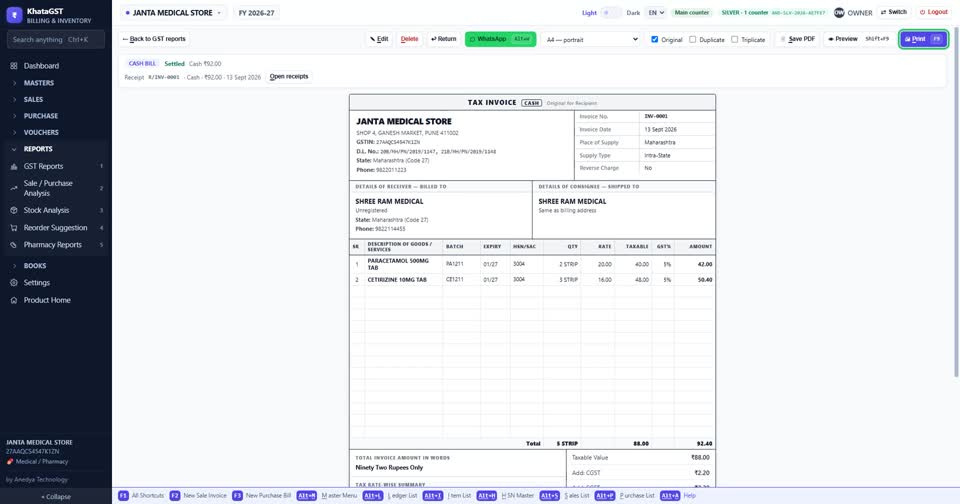Click the Alt+H HSN Master badge
This screenshot has width=960, height=504.
point(487,495)
